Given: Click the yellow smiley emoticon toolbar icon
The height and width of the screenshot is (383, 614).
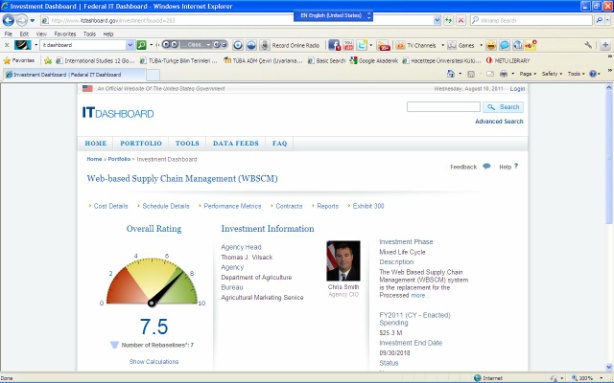Looking at the screenshot, I should pos(491,45).
